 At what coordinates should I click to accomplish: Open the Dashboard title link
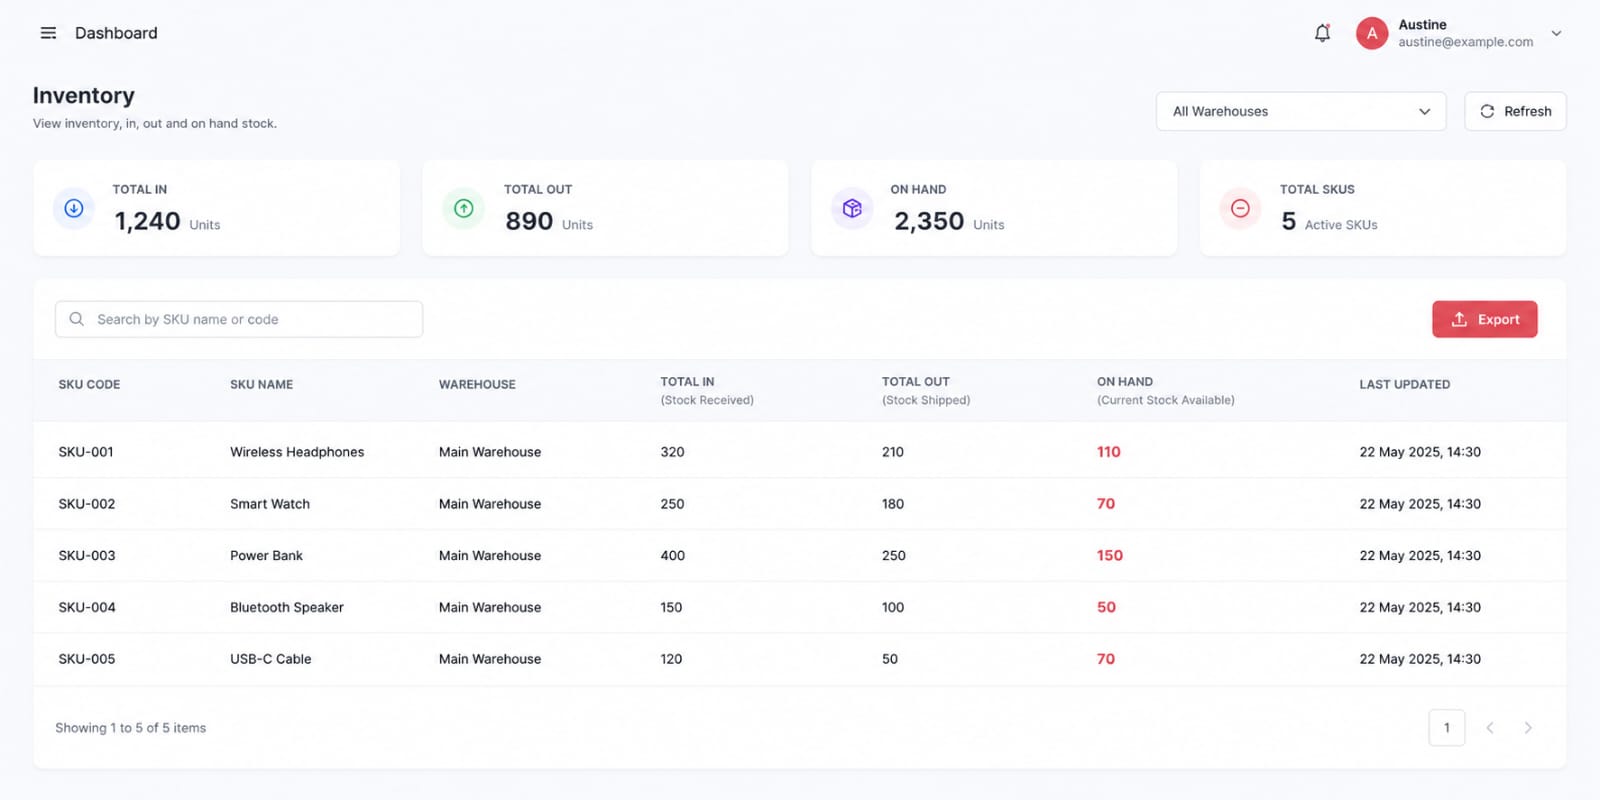click(x=116, y=33)
